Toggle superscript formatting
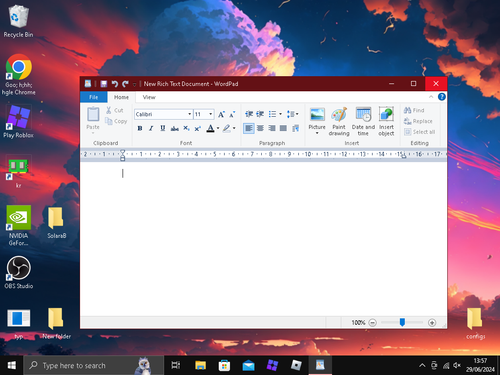 198,128
